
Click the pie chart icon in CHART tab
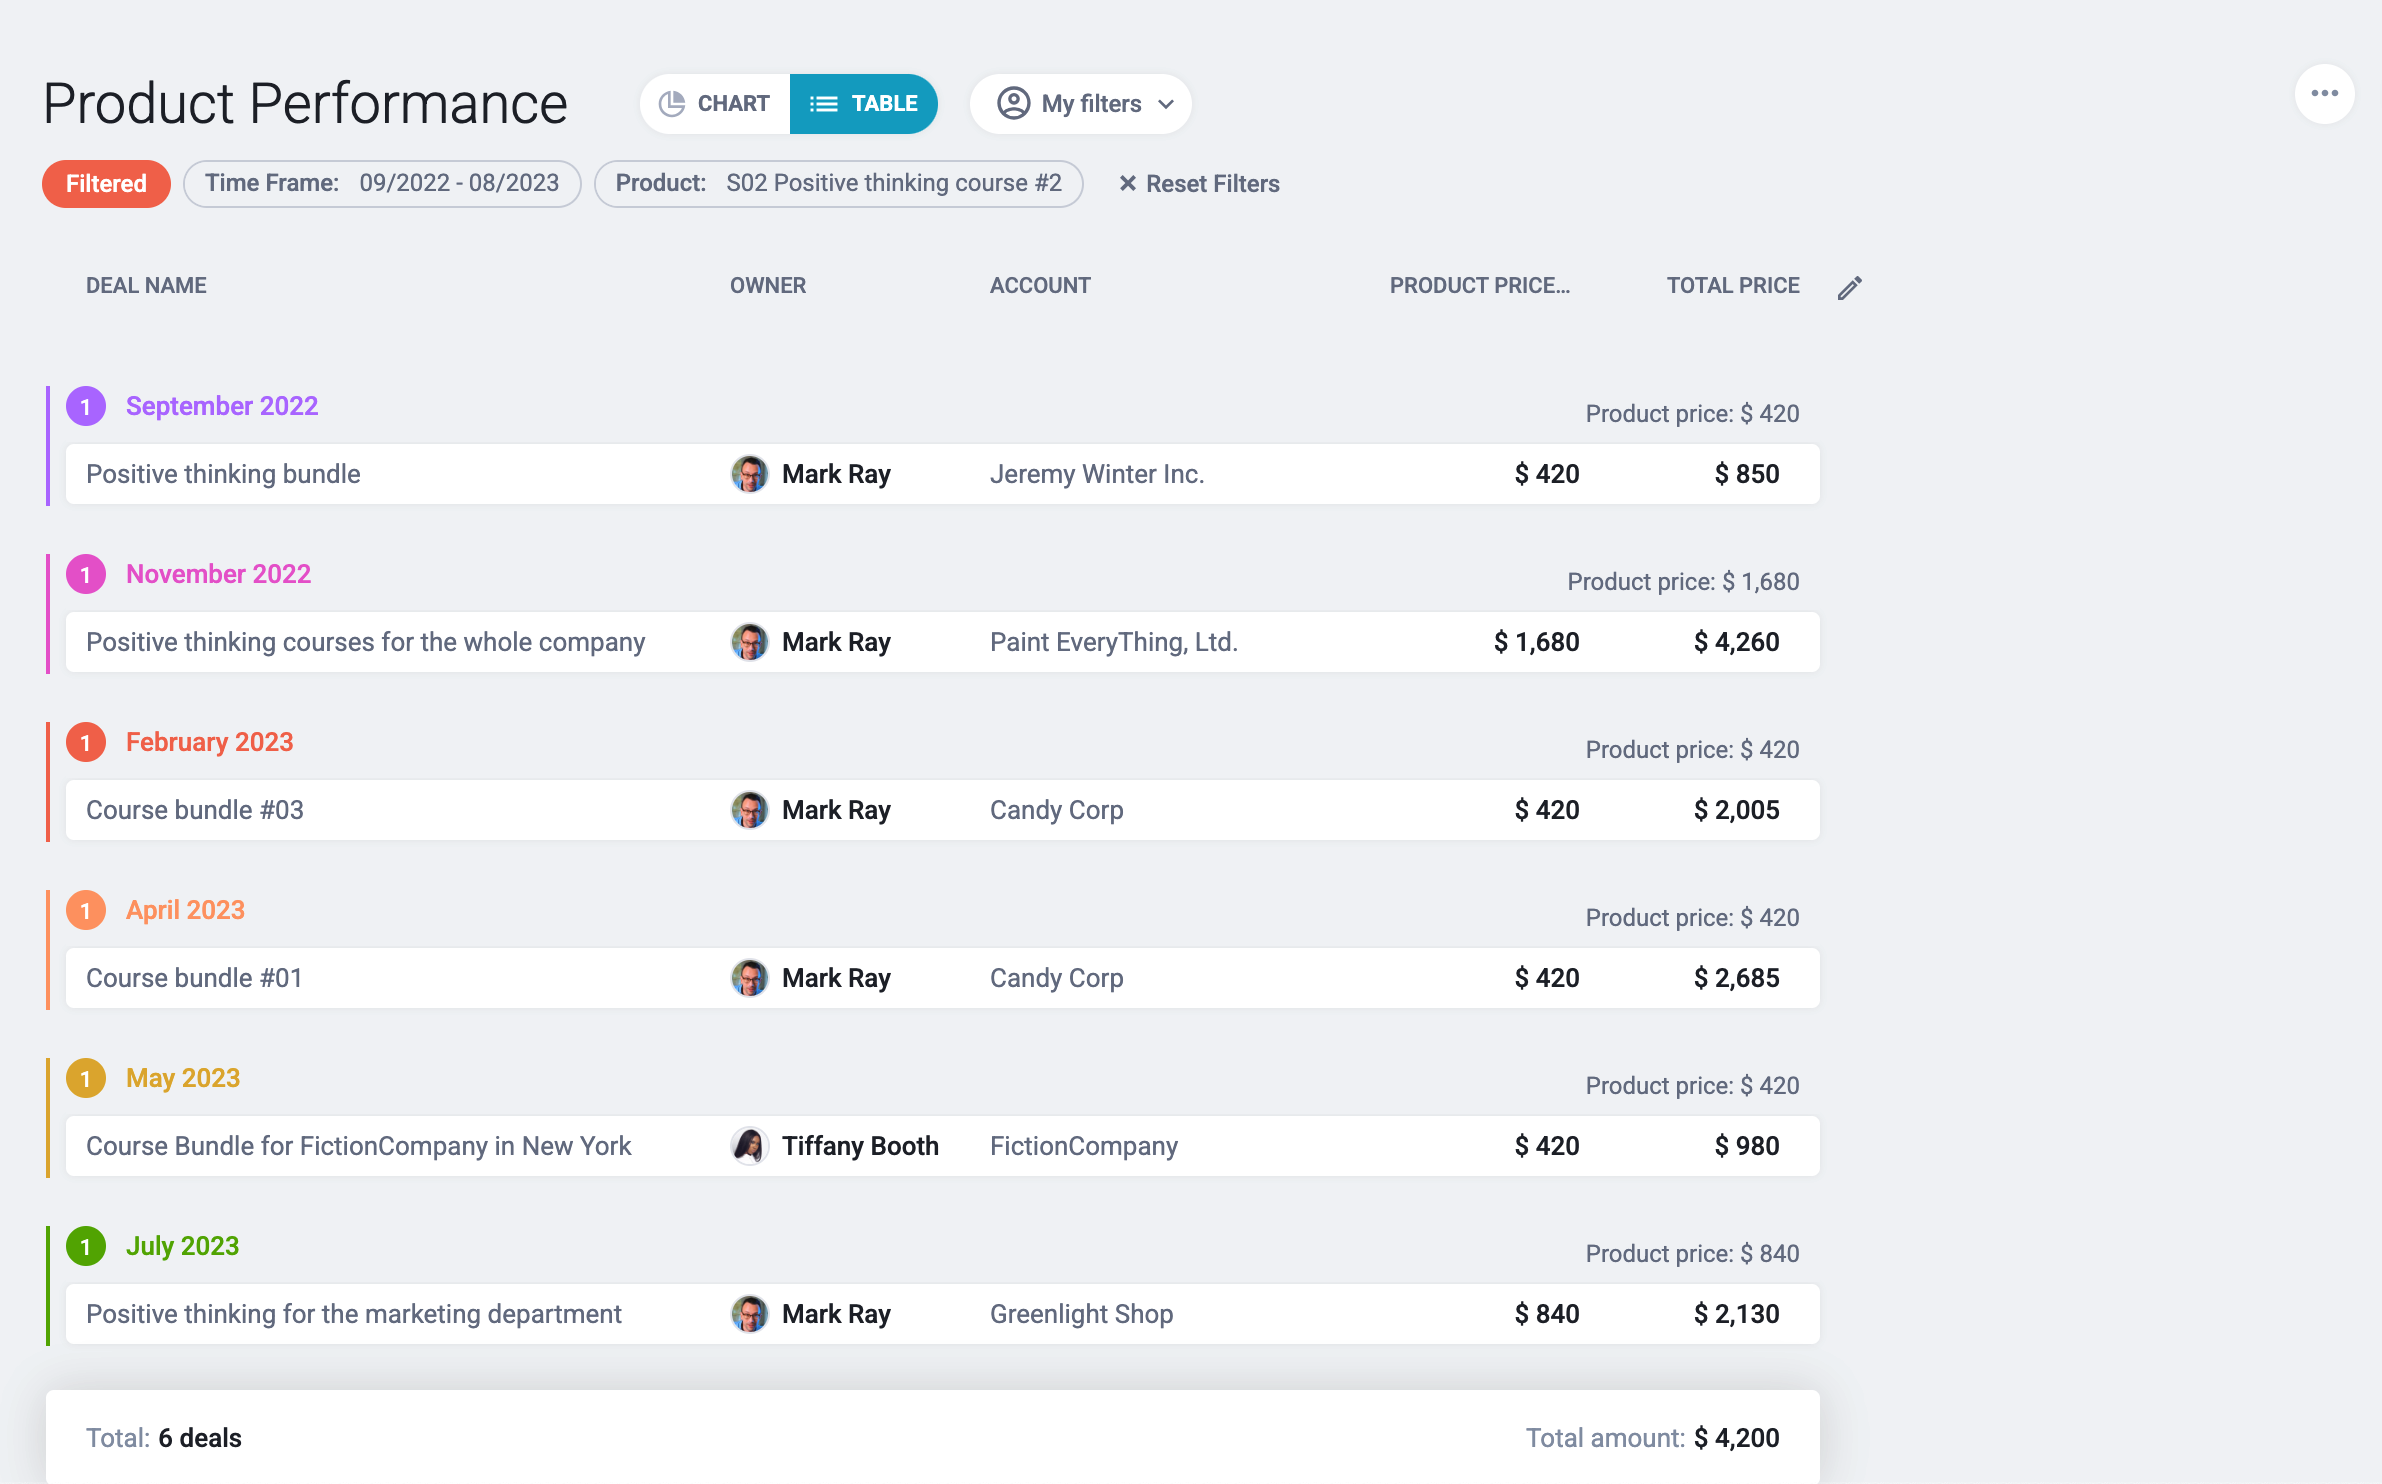click(x=672, y=104)
